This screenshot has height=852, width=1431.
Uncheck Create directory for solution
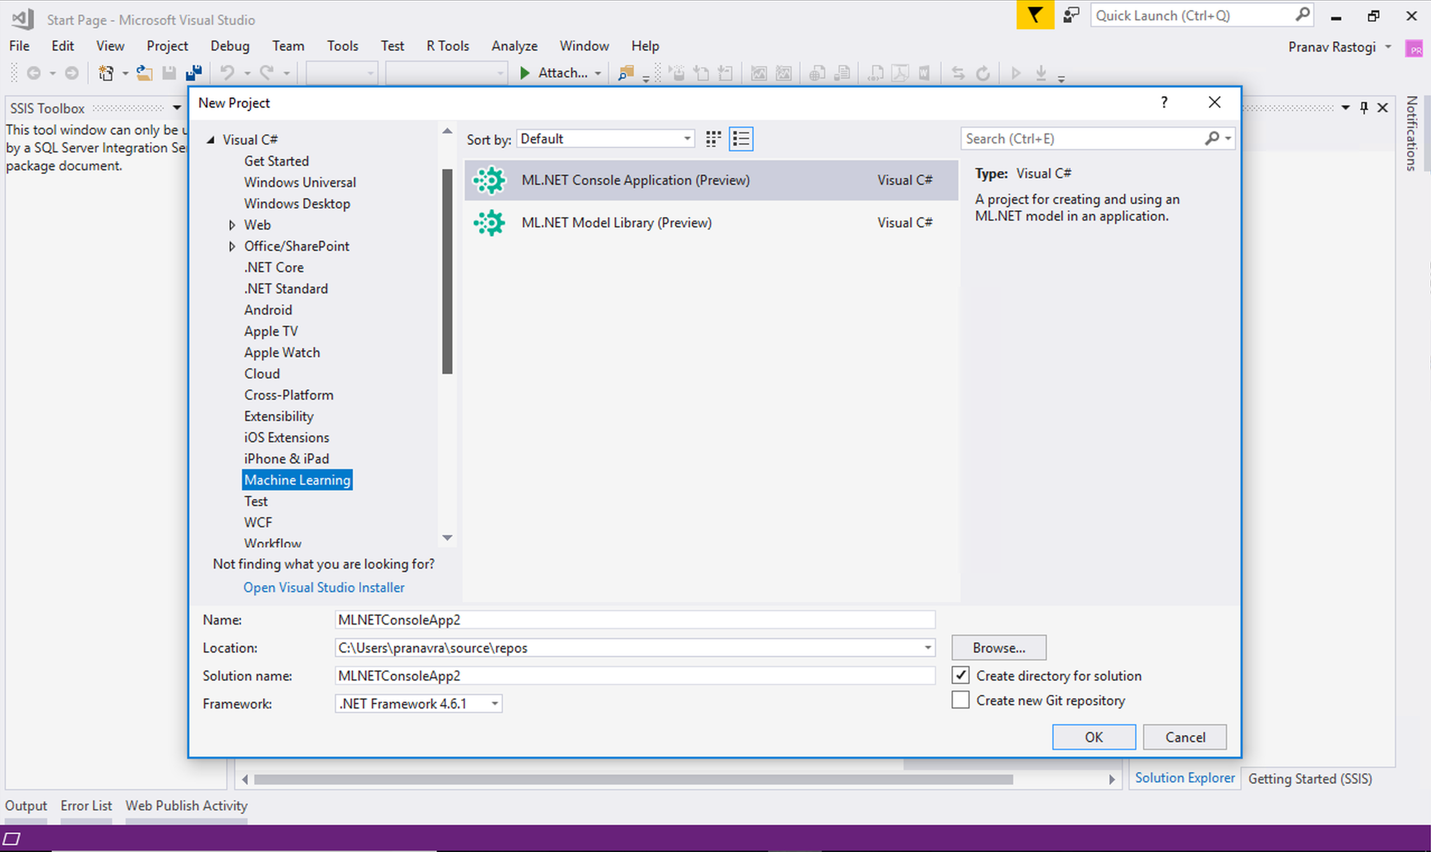pyautogui.click(x=961, y=675)
